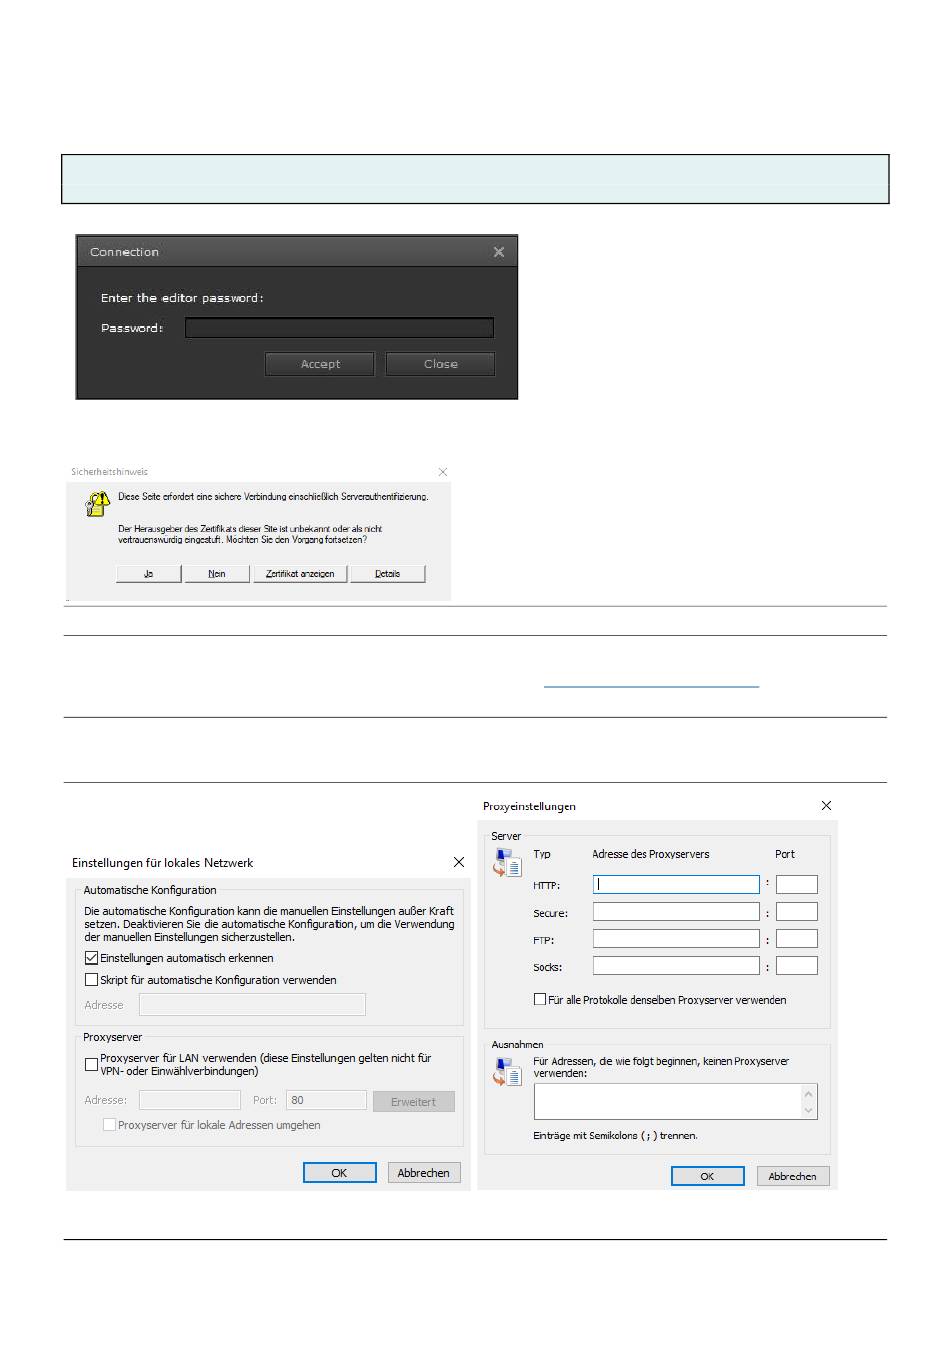Click OK in Einstellungen für lokales Netzwerk
950x1369 pixels.
coord(340,1173)
